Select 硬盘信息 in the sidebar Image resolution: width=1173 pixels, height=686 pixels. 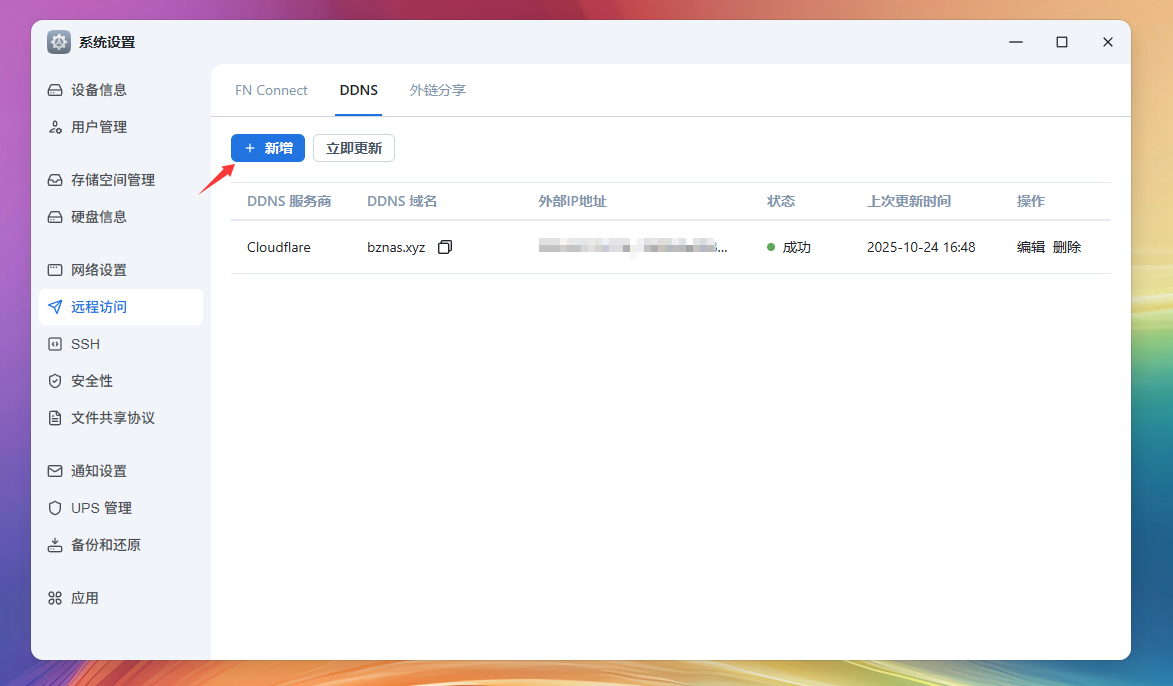[x=98, y=217]
